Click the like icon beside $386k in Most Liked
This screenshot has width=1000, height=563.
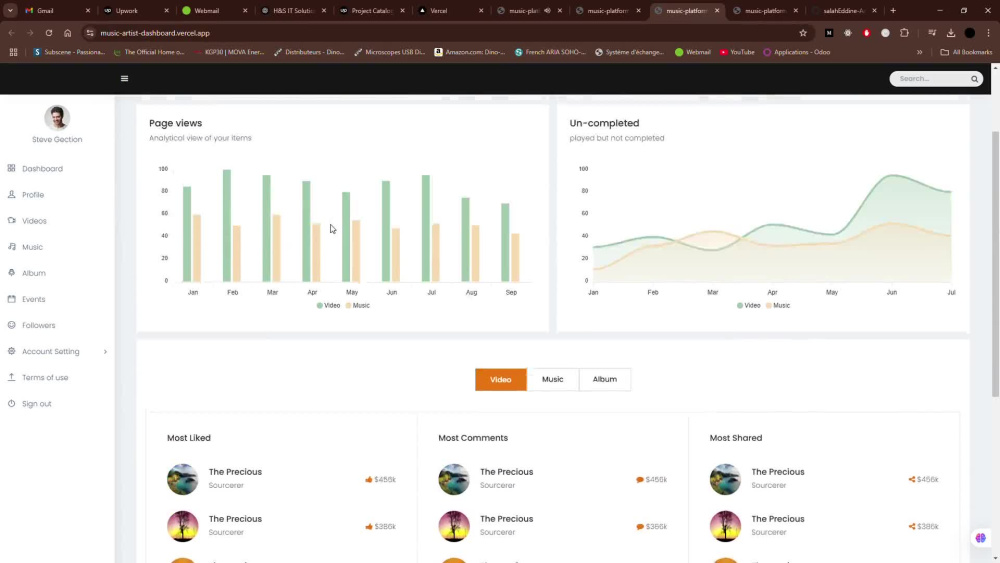tap(369, 527)
